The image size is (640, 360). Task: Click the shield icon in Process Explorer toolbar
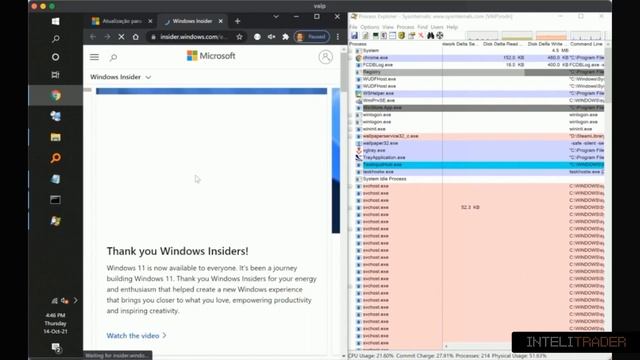[402, 36]
